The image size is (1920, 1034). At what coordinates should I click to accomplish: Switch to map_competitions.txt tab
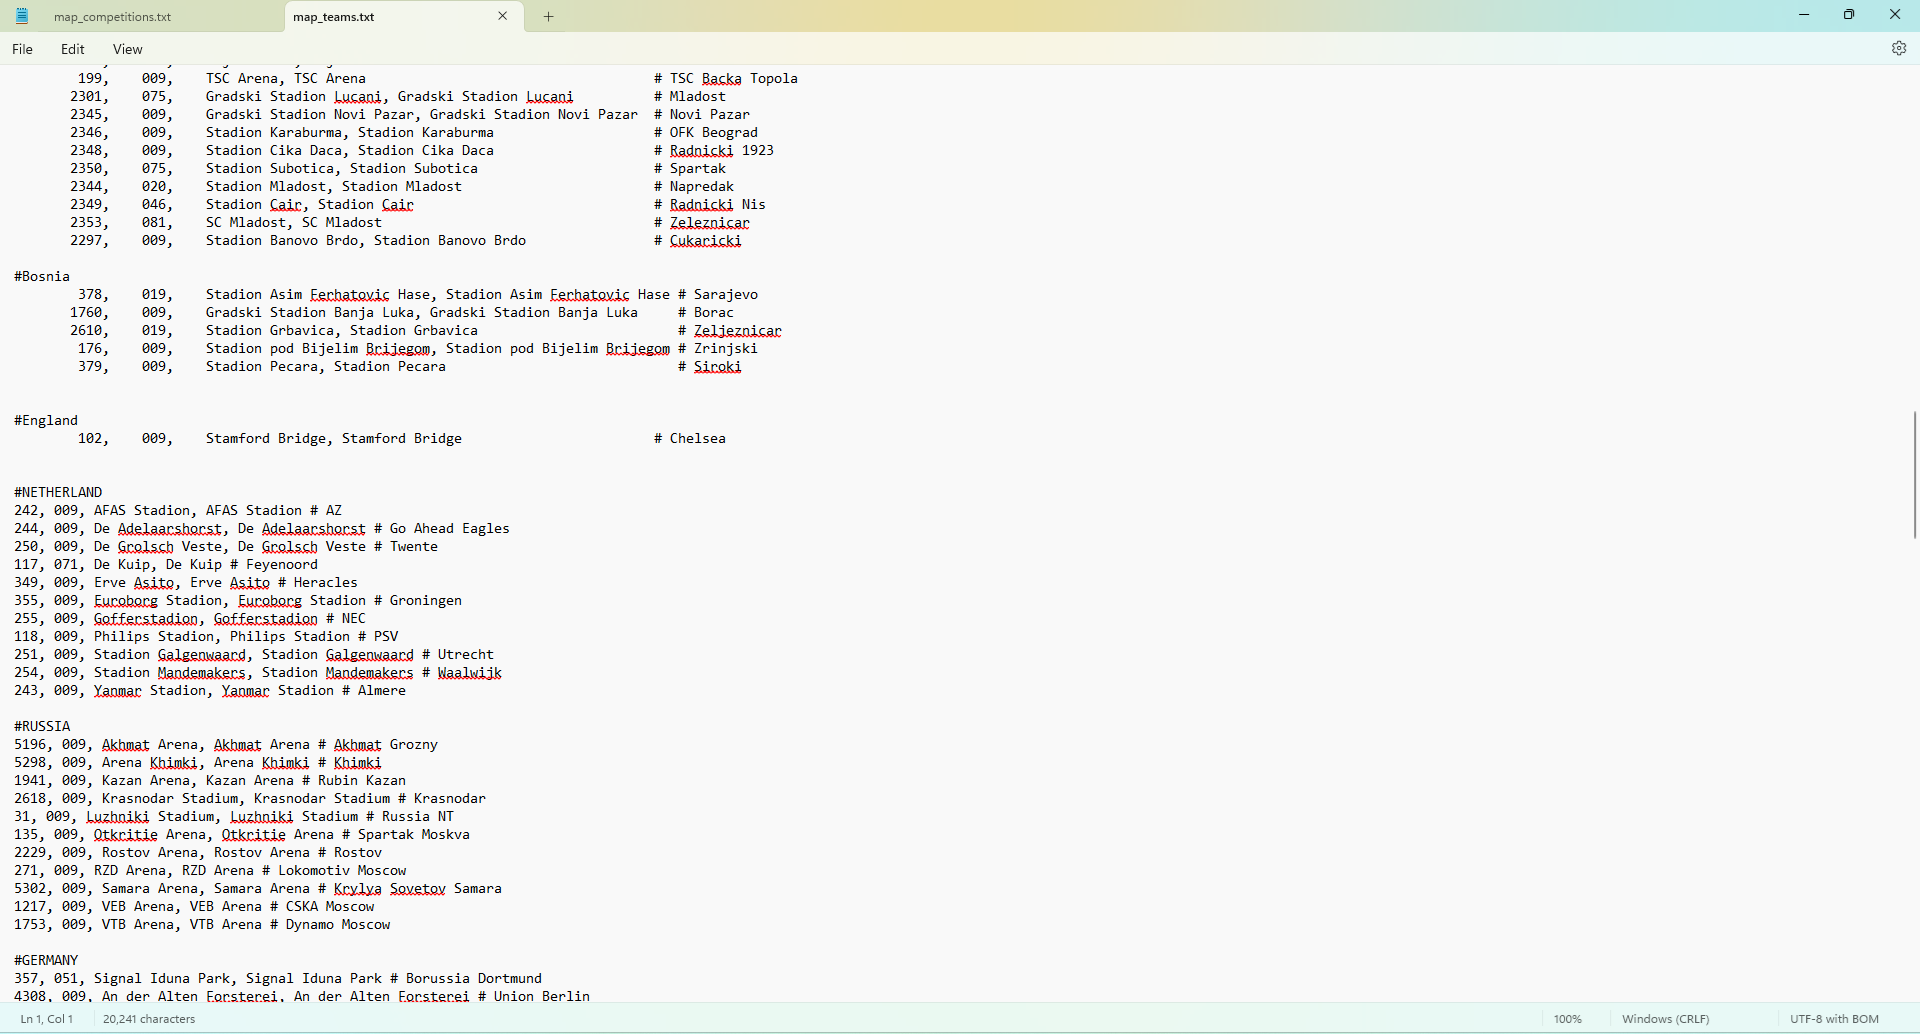[x=112, y=17]
